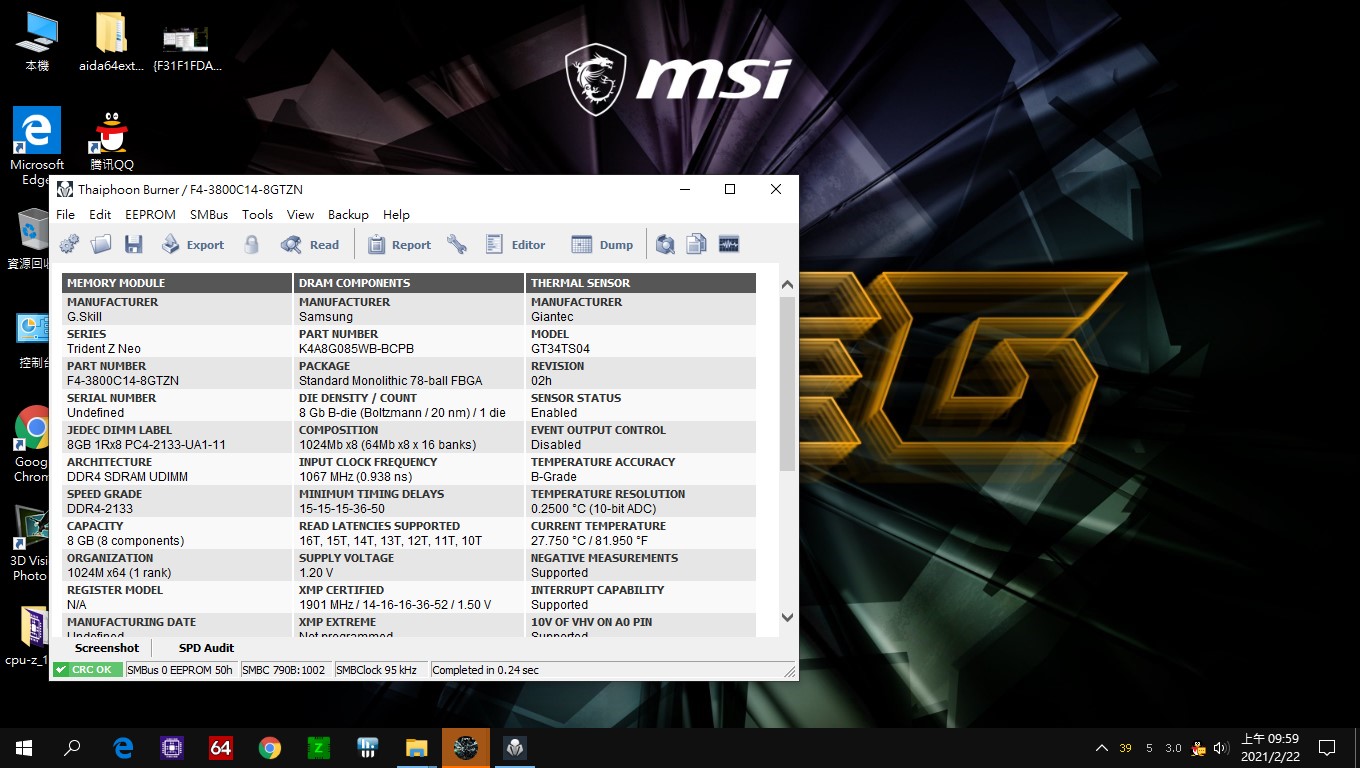1360x768 pixels.
Task: Click the SMBClock 95 kHz status entry
Action: [x=378, y=670]
